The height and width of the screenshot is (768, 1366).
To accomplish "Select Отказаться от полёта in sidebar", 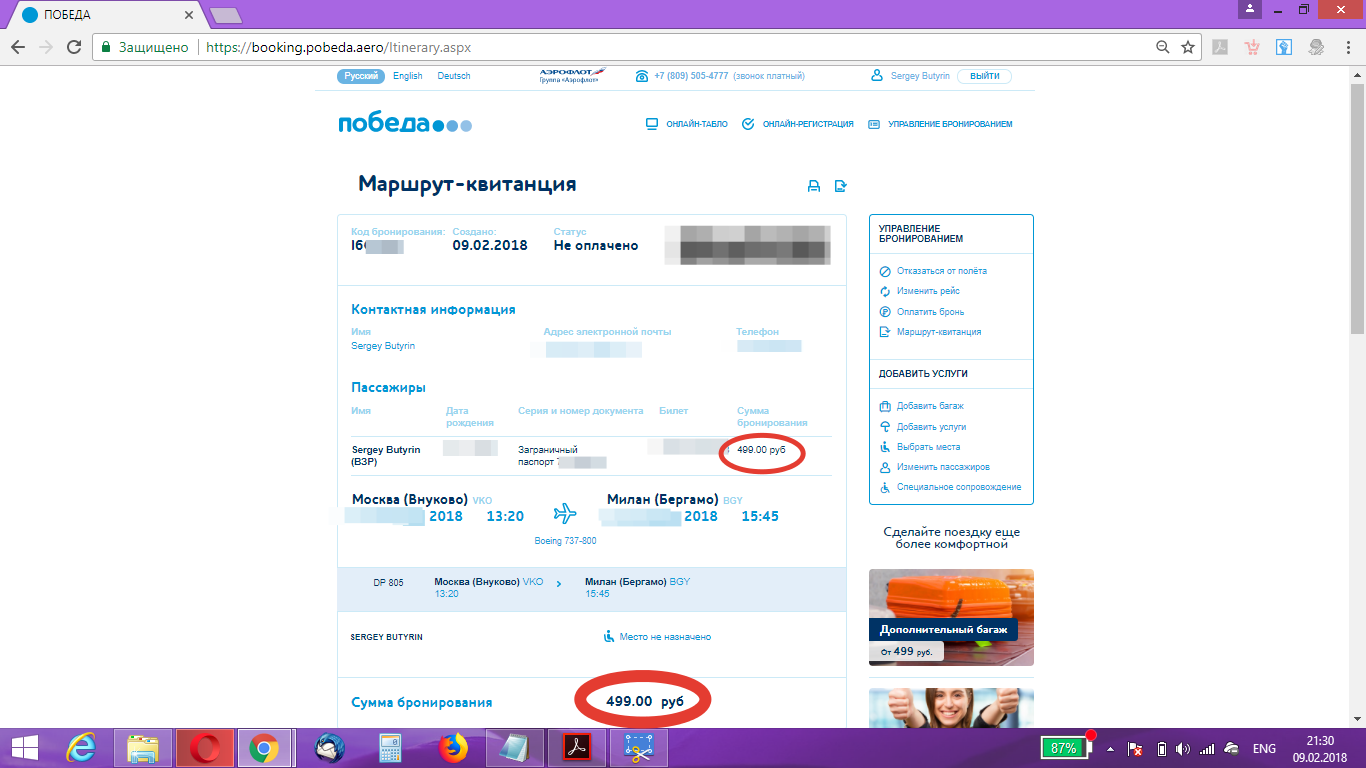I will (x=941, y=271).
